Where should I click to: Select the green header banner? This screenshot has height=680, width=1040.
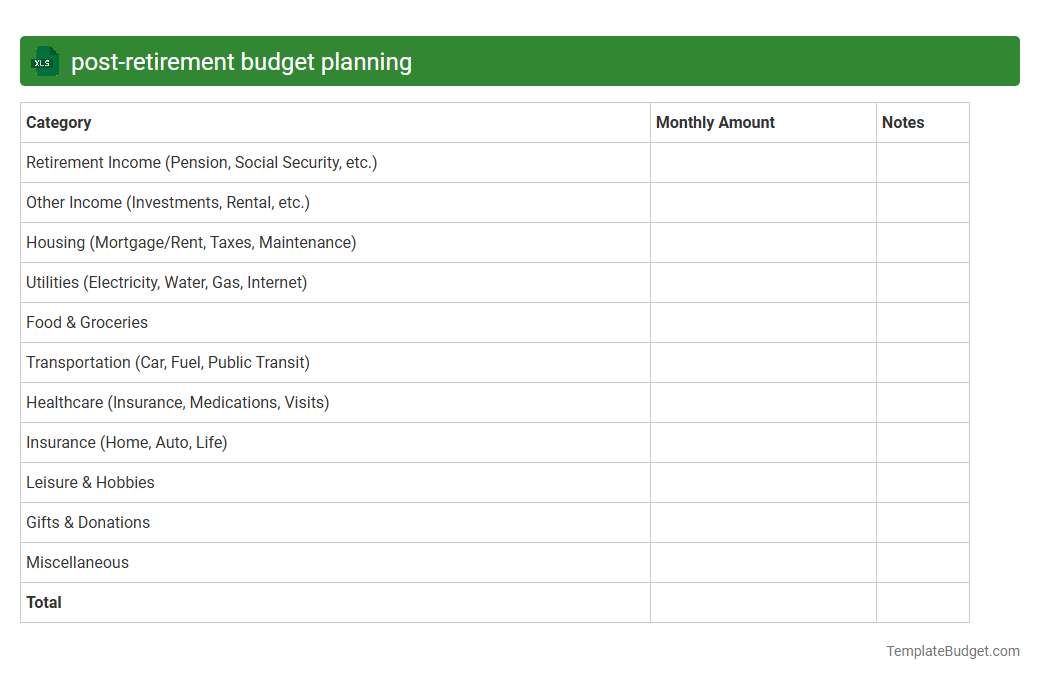520,61
